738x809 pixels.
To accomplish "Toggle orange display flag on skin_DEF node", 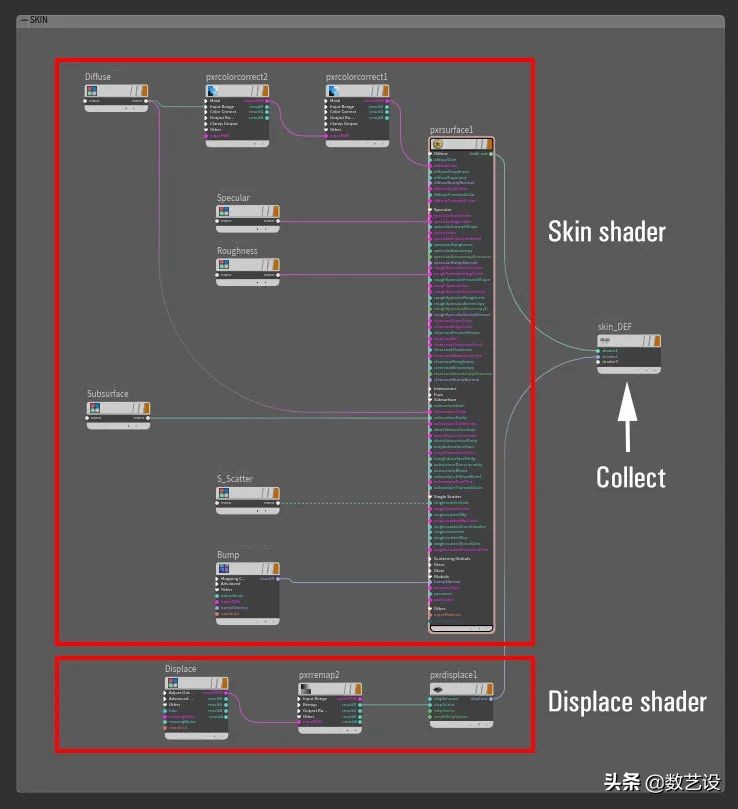I will pos(656,341).
